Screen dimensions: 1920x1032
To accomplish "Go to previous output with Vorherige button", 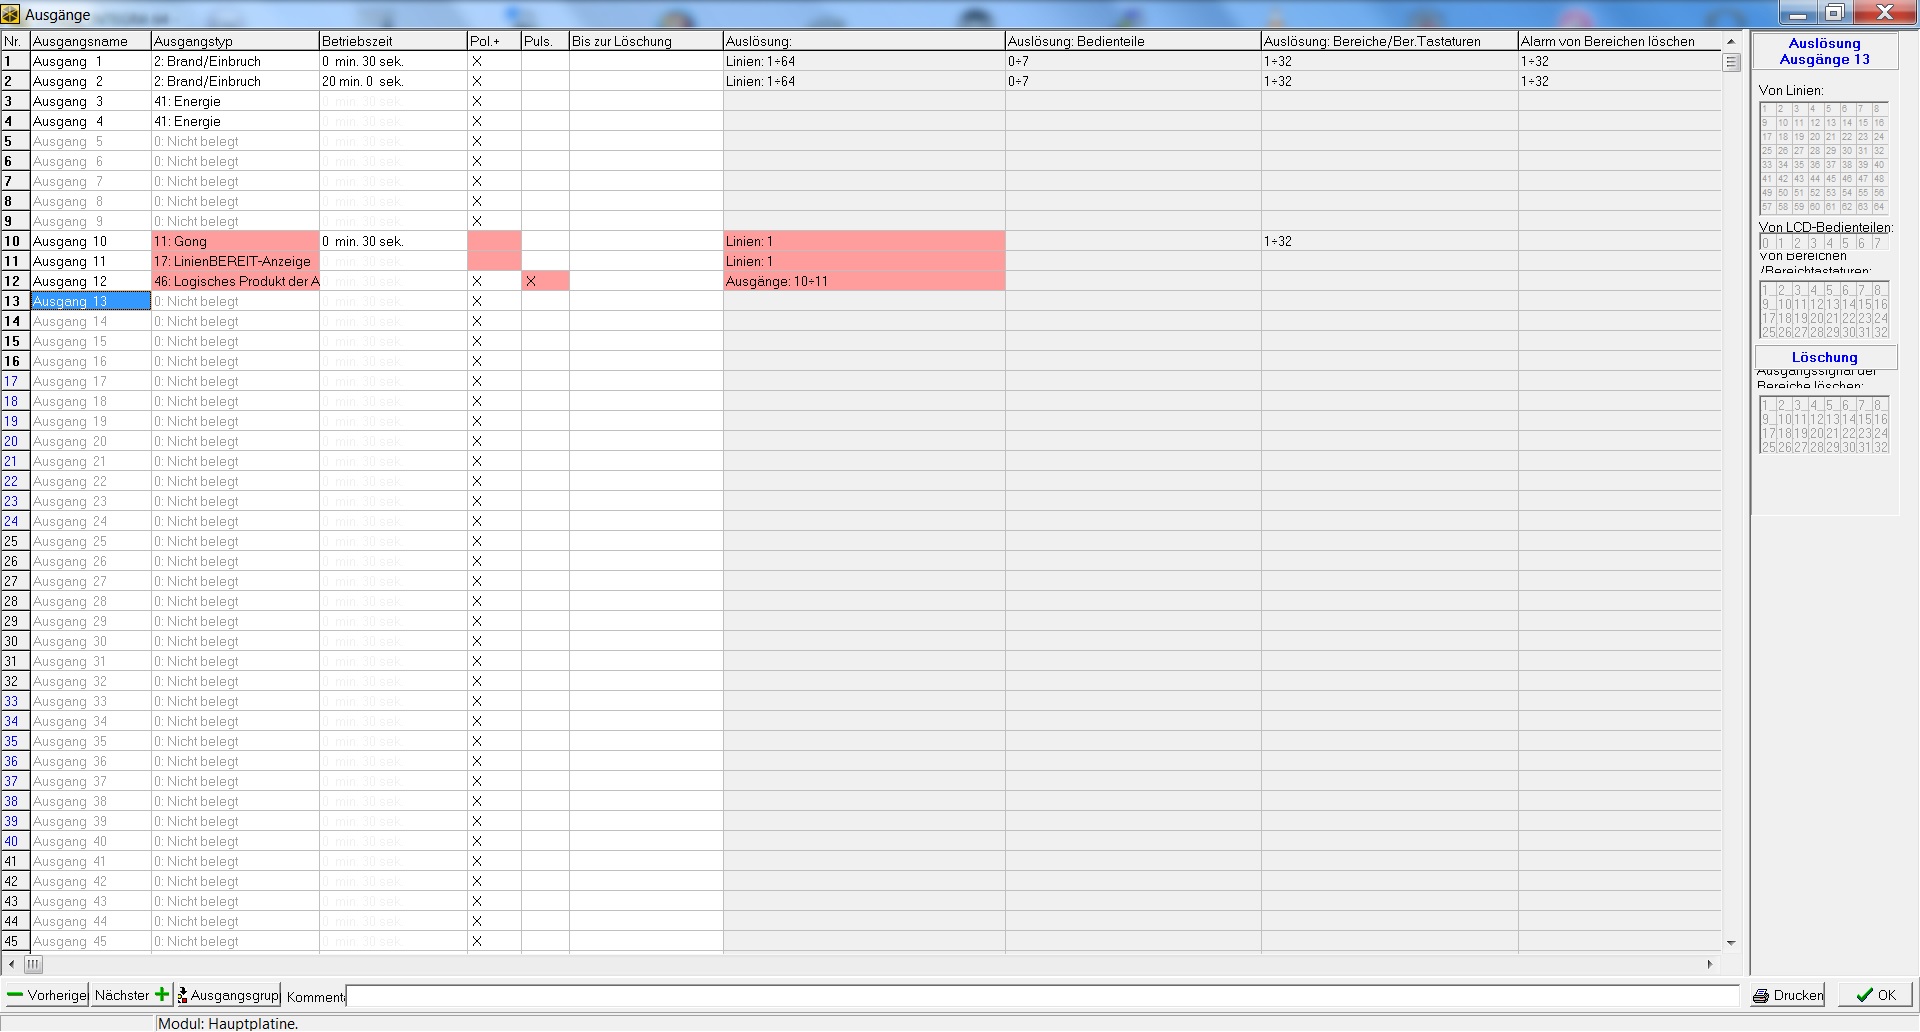I will 46,995.
